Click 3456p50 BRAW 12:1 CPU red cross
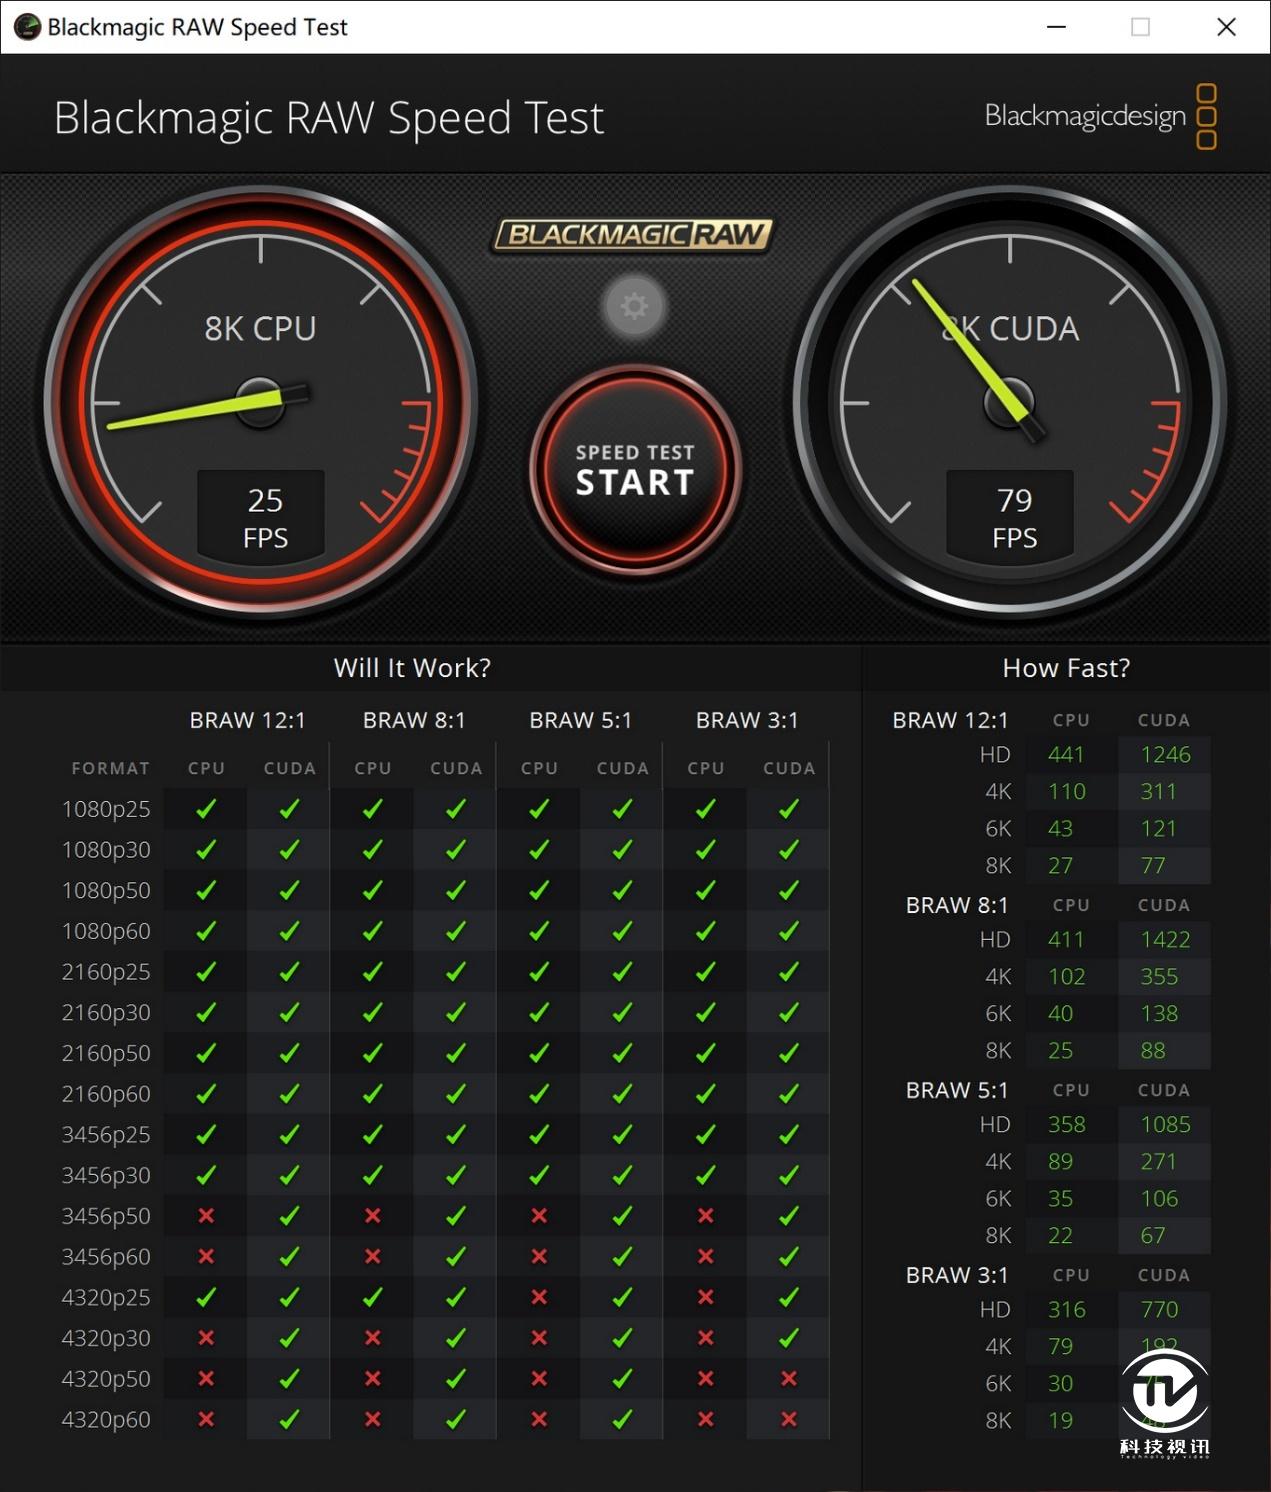 206,1216
